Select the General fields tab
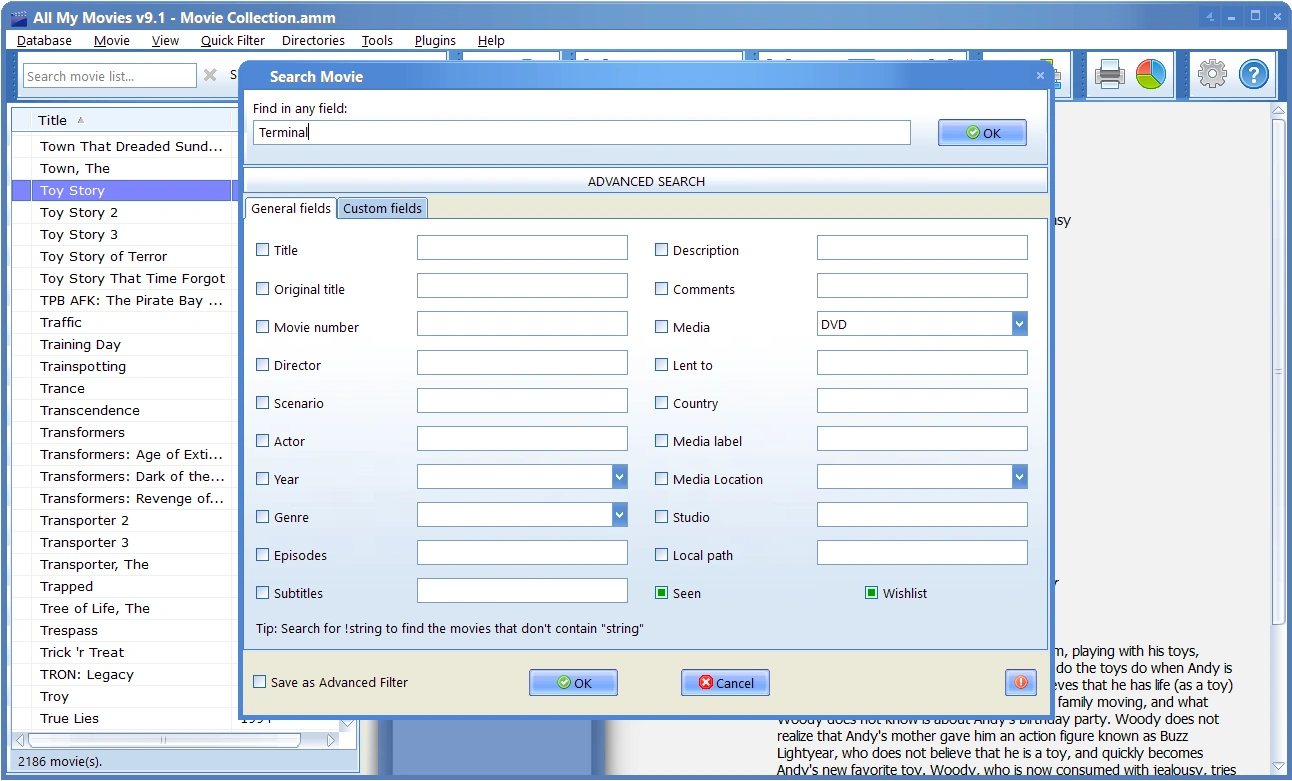 pos(291,208)
